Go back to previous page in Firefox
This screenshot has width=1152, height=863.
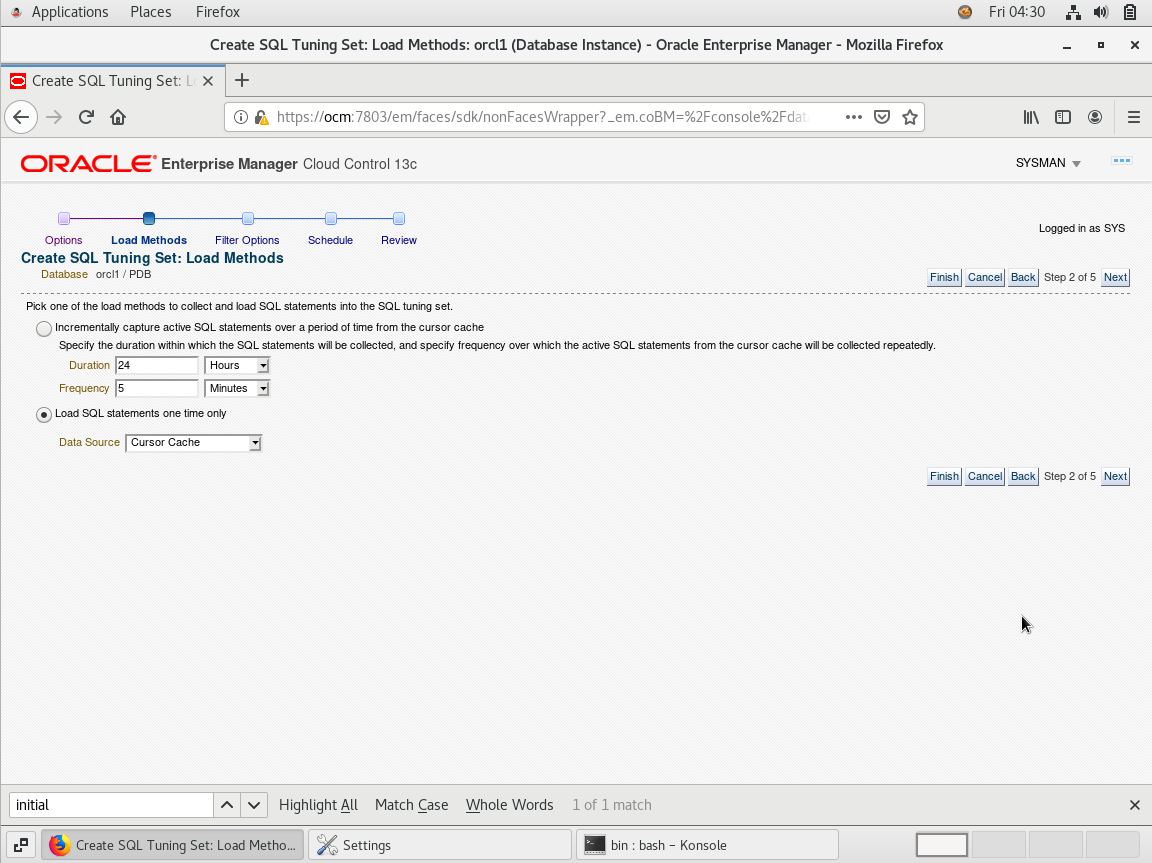point(21,118)
